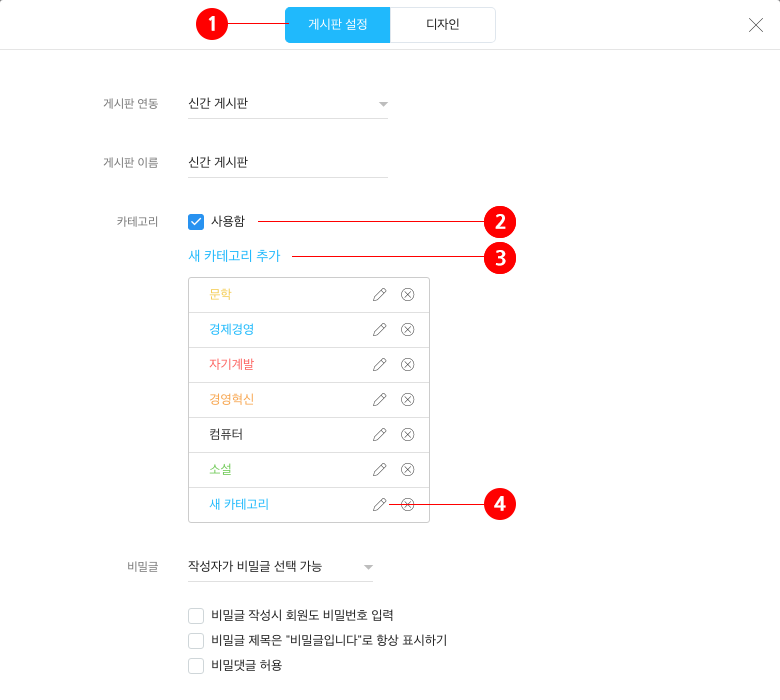The height and width of the screenshot is (700, 780).
Task: Remove the 자기계발 category
Action: click(x=407, y=365)
